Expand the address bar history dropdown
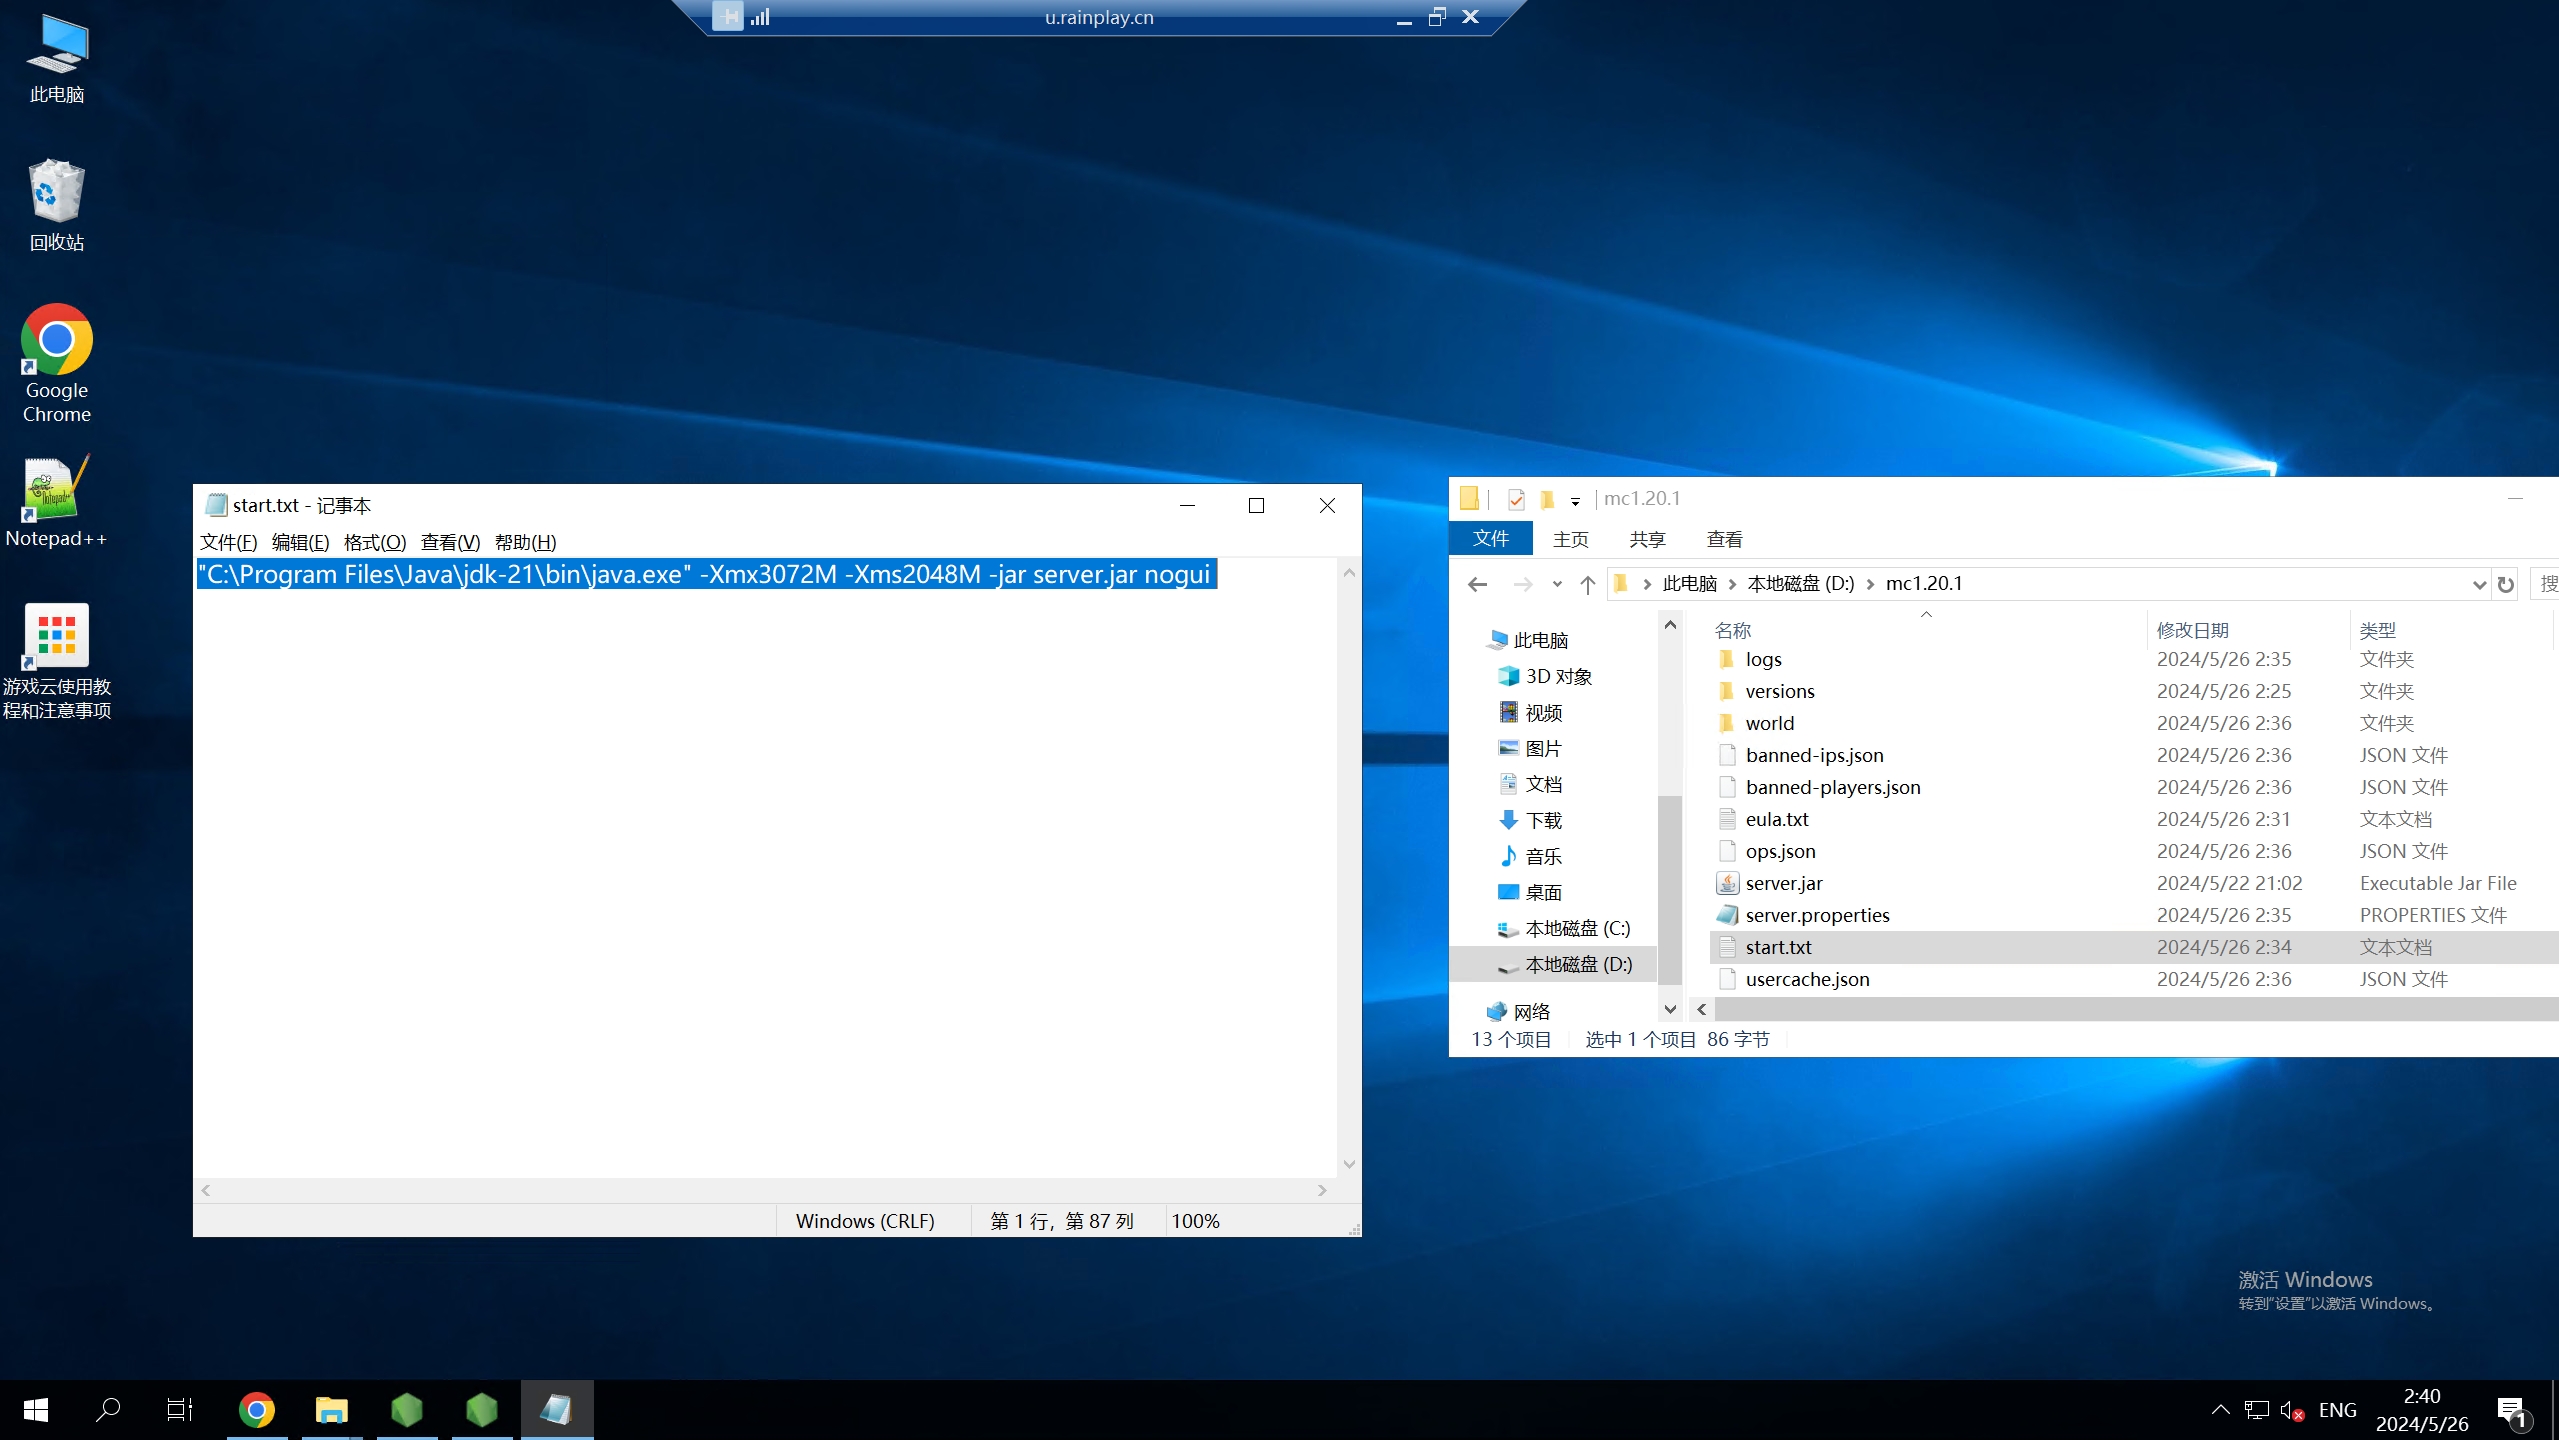The width and height of the screenshot is (2559, 1440). [x=2479, y=584]
